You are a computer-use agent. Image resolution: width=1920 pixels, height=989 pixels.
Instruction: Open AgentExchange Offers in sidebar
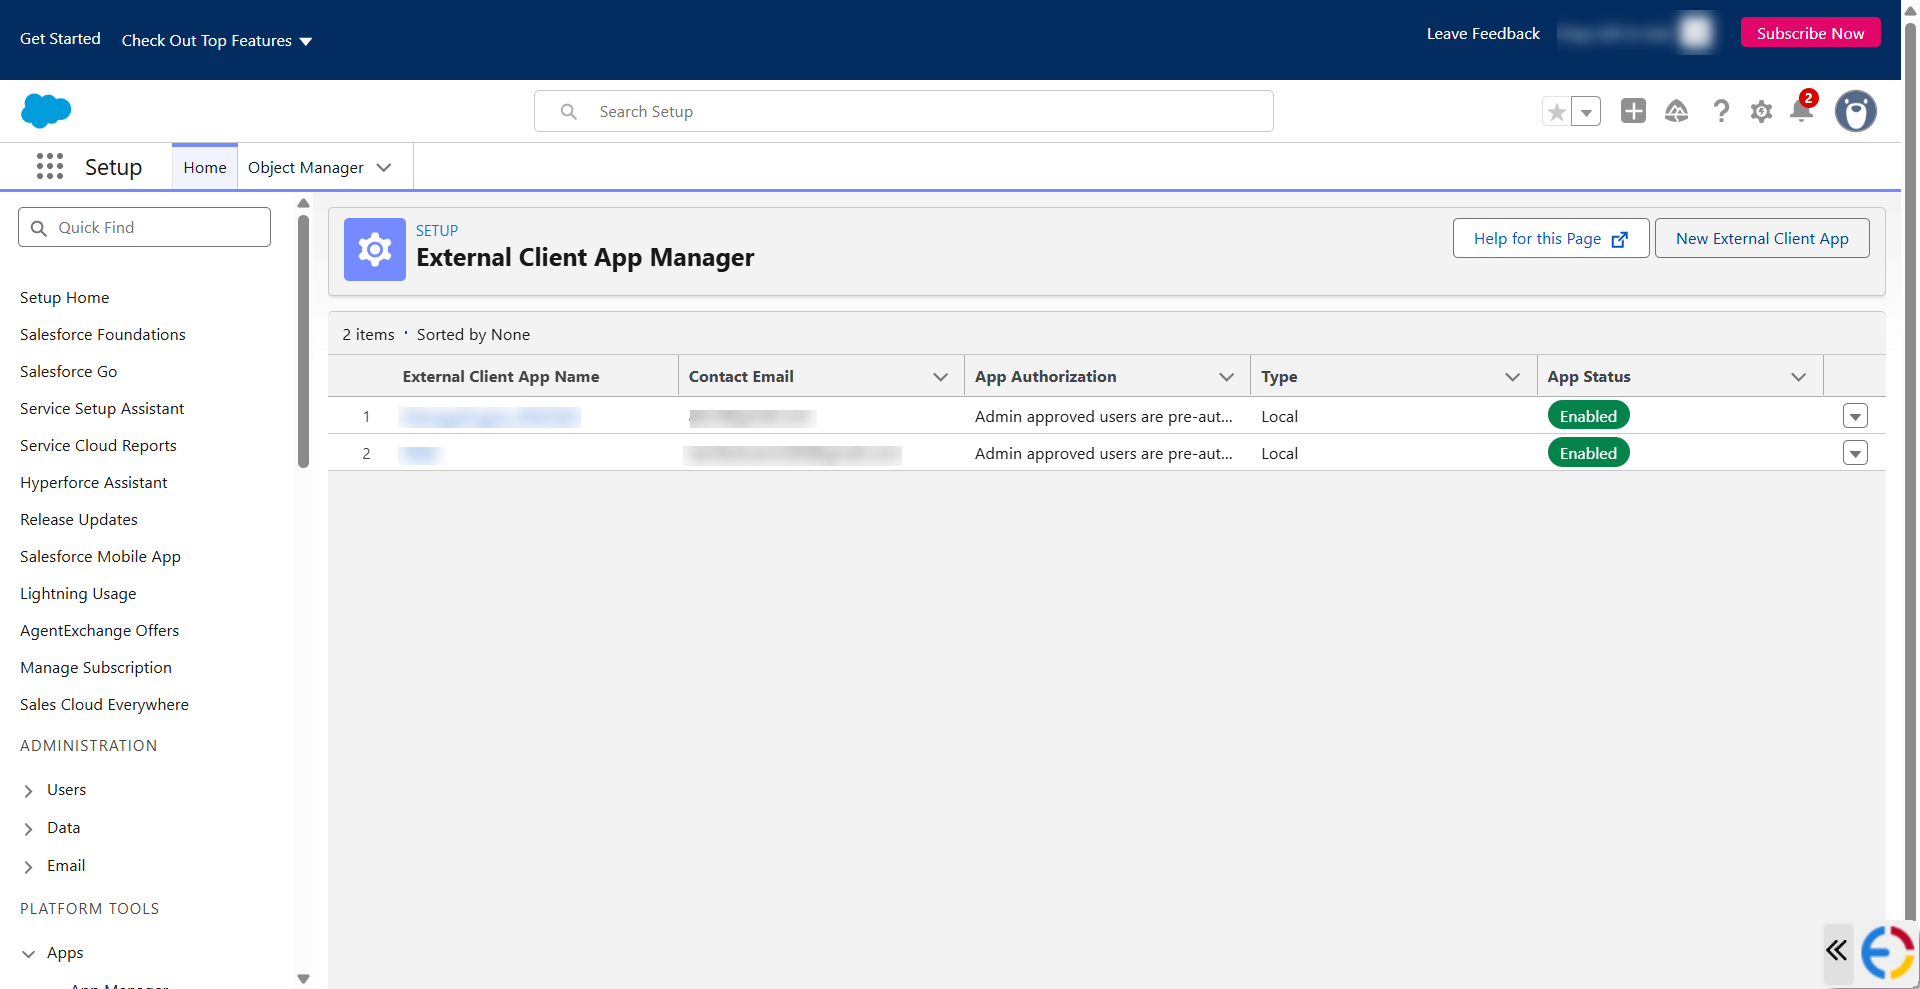point(100,630)
